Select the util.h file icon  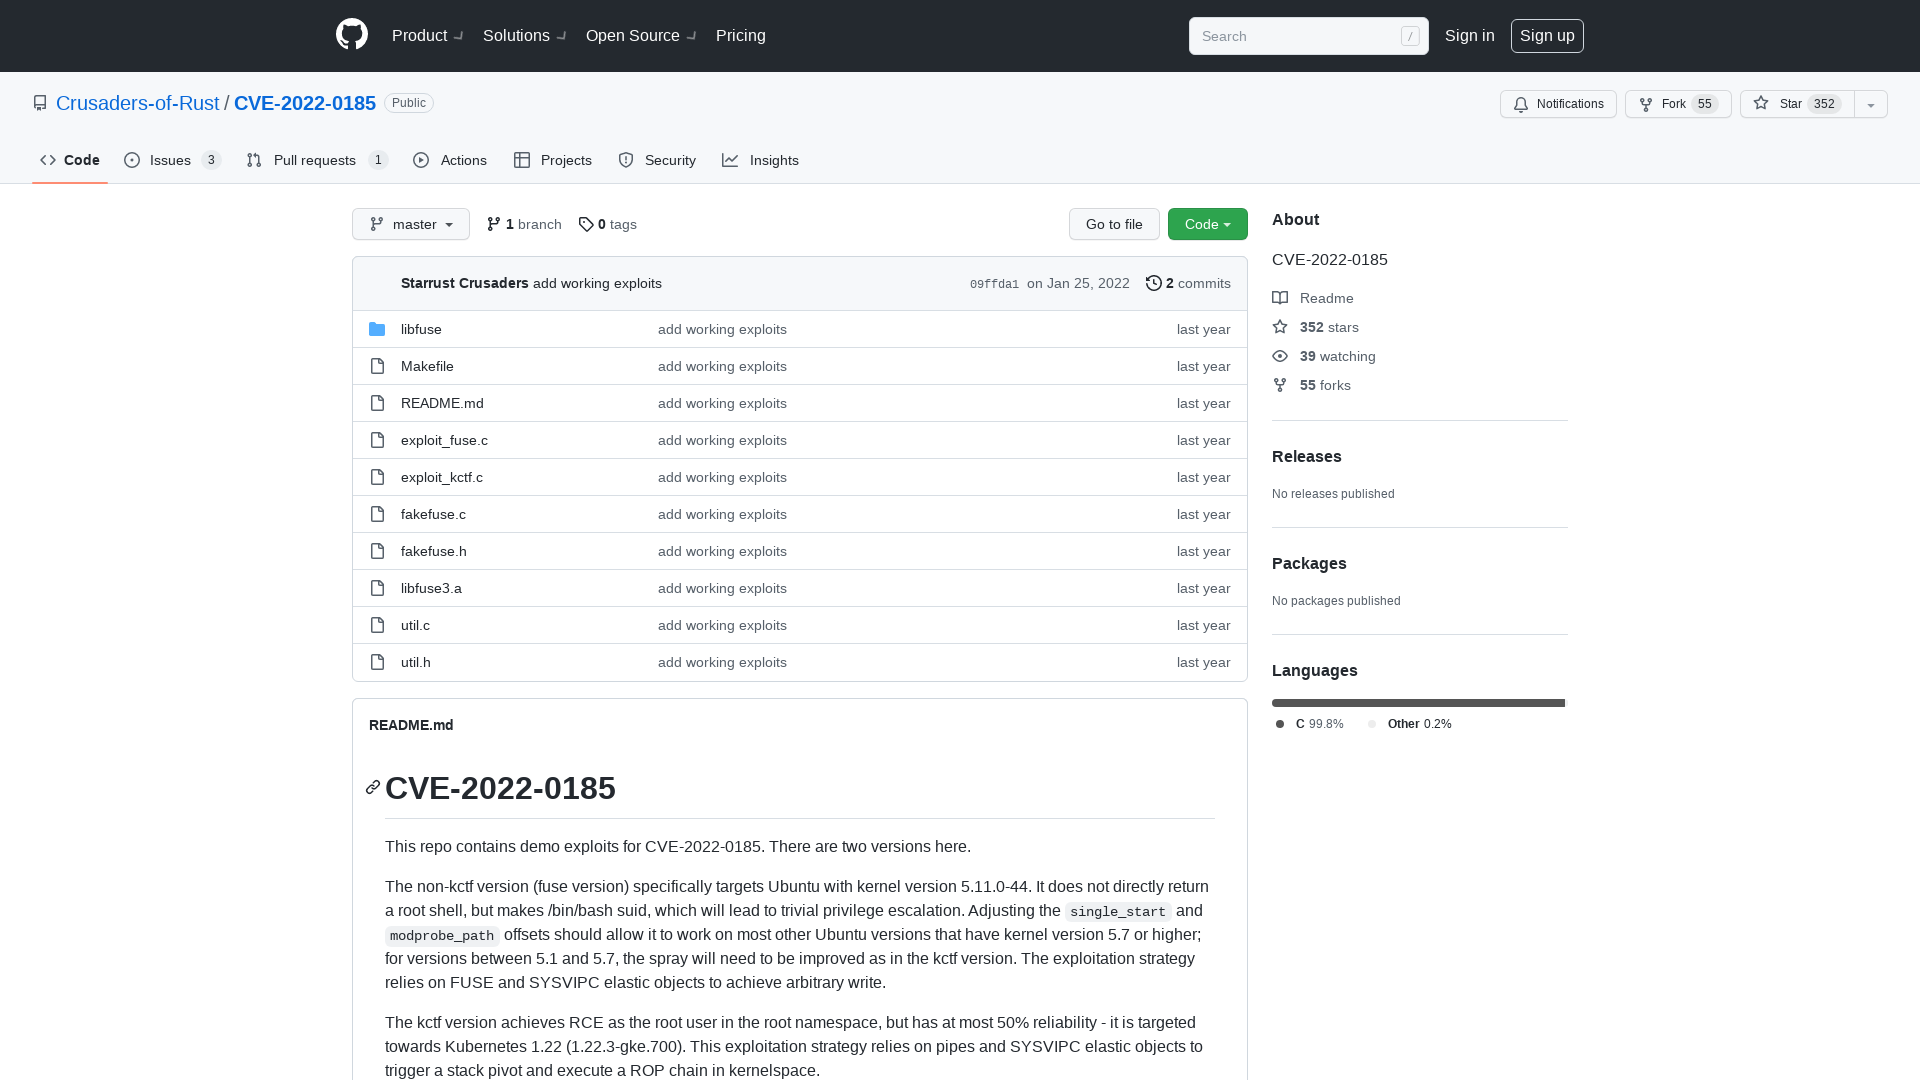point(377,662)
